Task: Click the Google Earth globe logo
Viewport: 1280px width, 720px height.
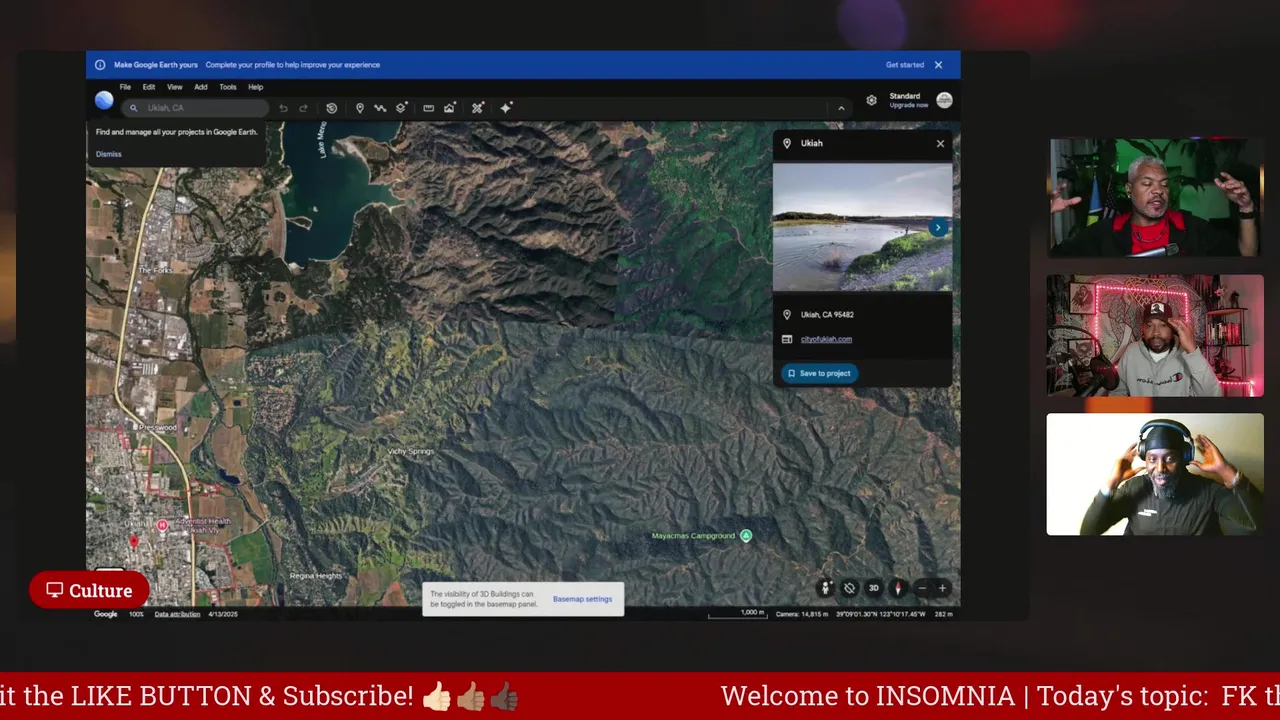Action: [104, 100]
